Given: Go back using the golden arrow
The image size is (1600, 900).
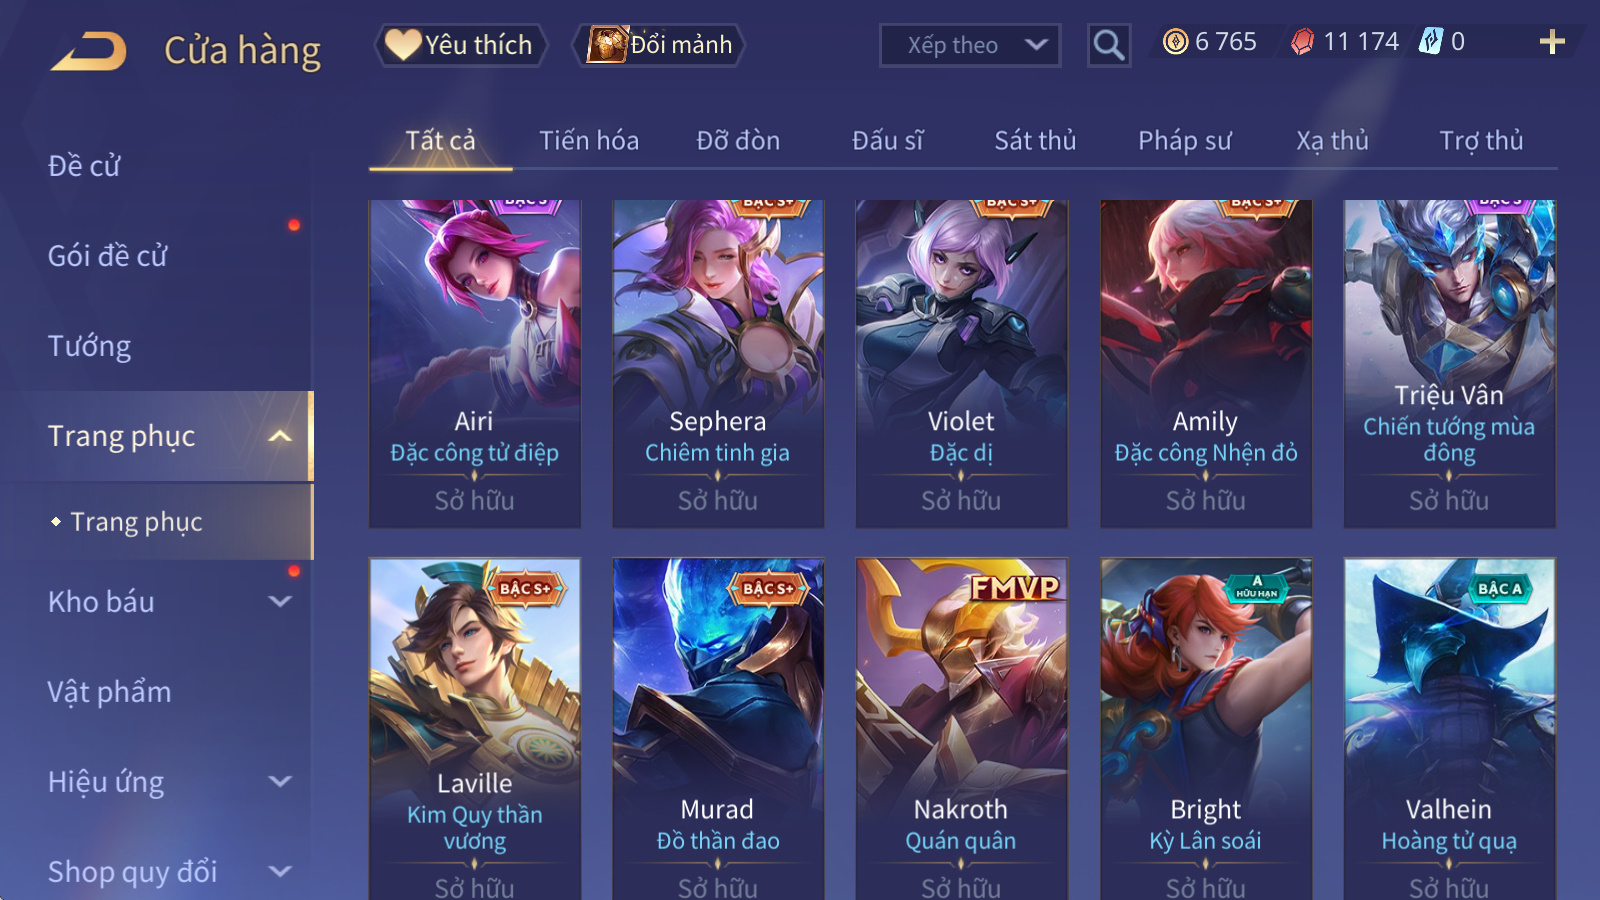Looking at the screenshot, I should 89,50.
